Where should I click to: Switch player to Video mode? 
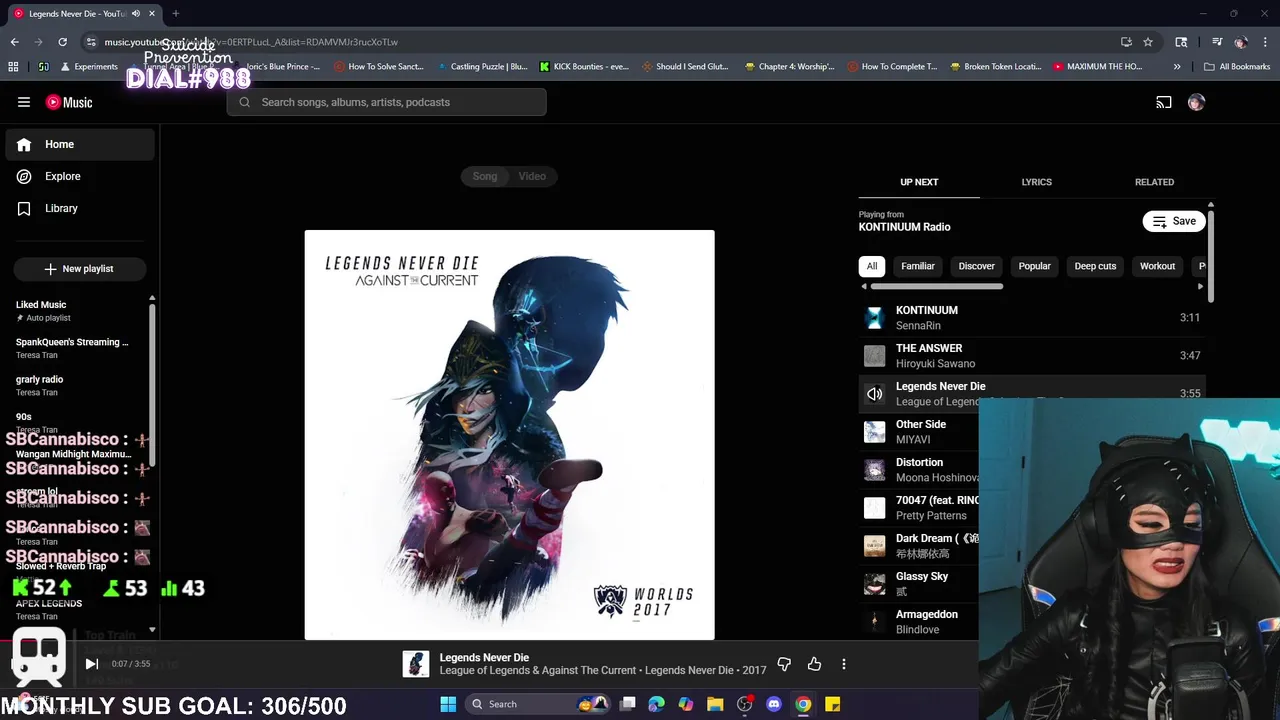tap(532, 176)
